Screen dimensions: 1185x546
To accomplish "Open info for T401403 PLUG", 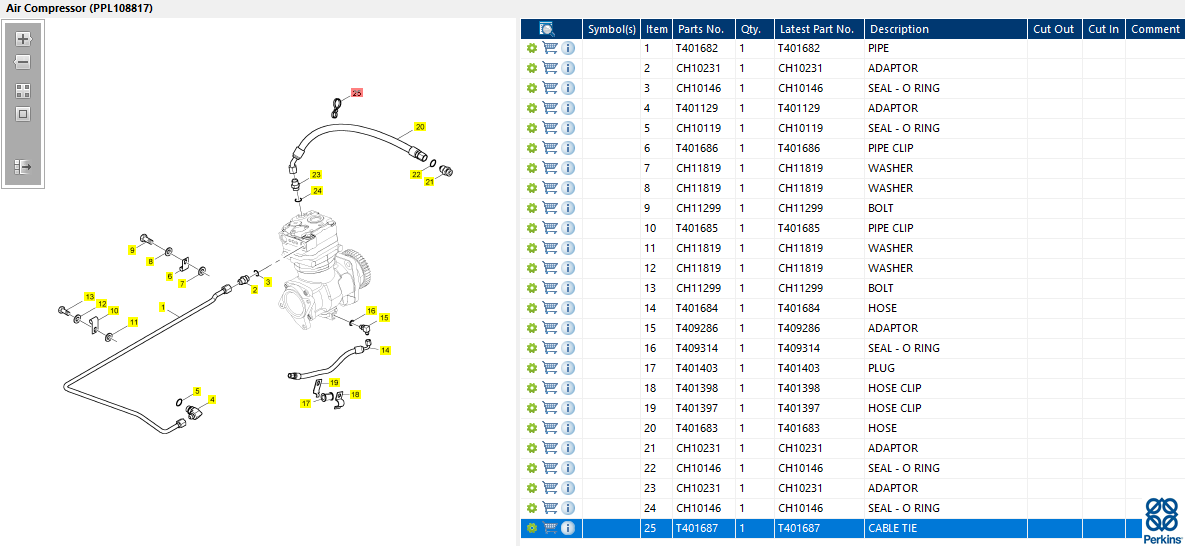I will pos(568,368).
